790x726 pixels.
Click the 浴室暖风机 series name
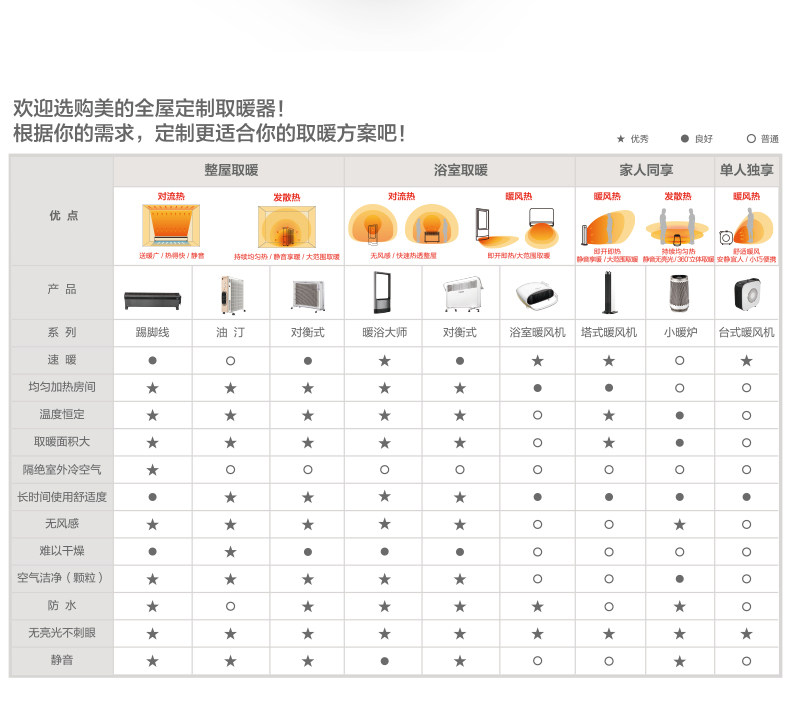(538, 333)
